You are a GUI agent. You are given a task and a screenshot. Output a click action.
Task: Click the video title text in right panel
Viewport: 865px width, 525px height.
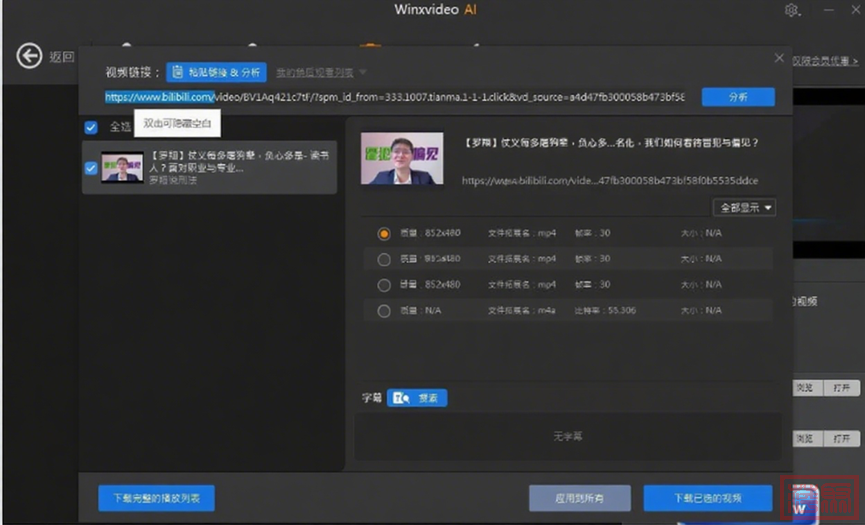pos(611,142)
